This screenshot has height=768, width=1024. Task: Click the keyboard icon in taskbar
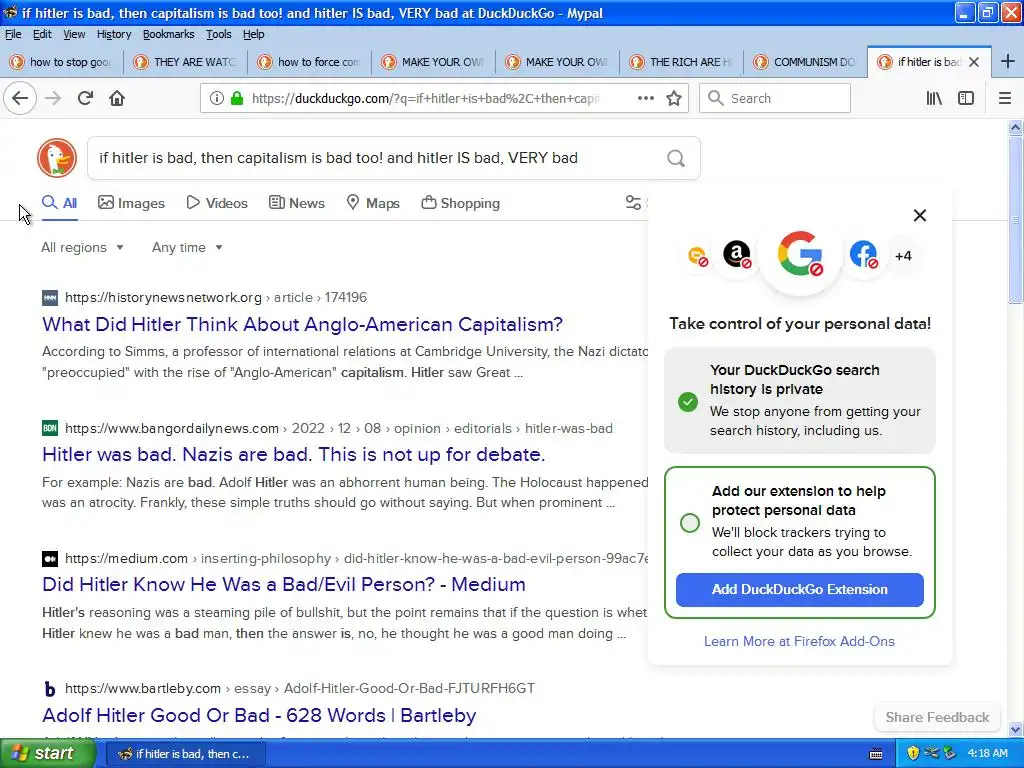tap(876, 754)
